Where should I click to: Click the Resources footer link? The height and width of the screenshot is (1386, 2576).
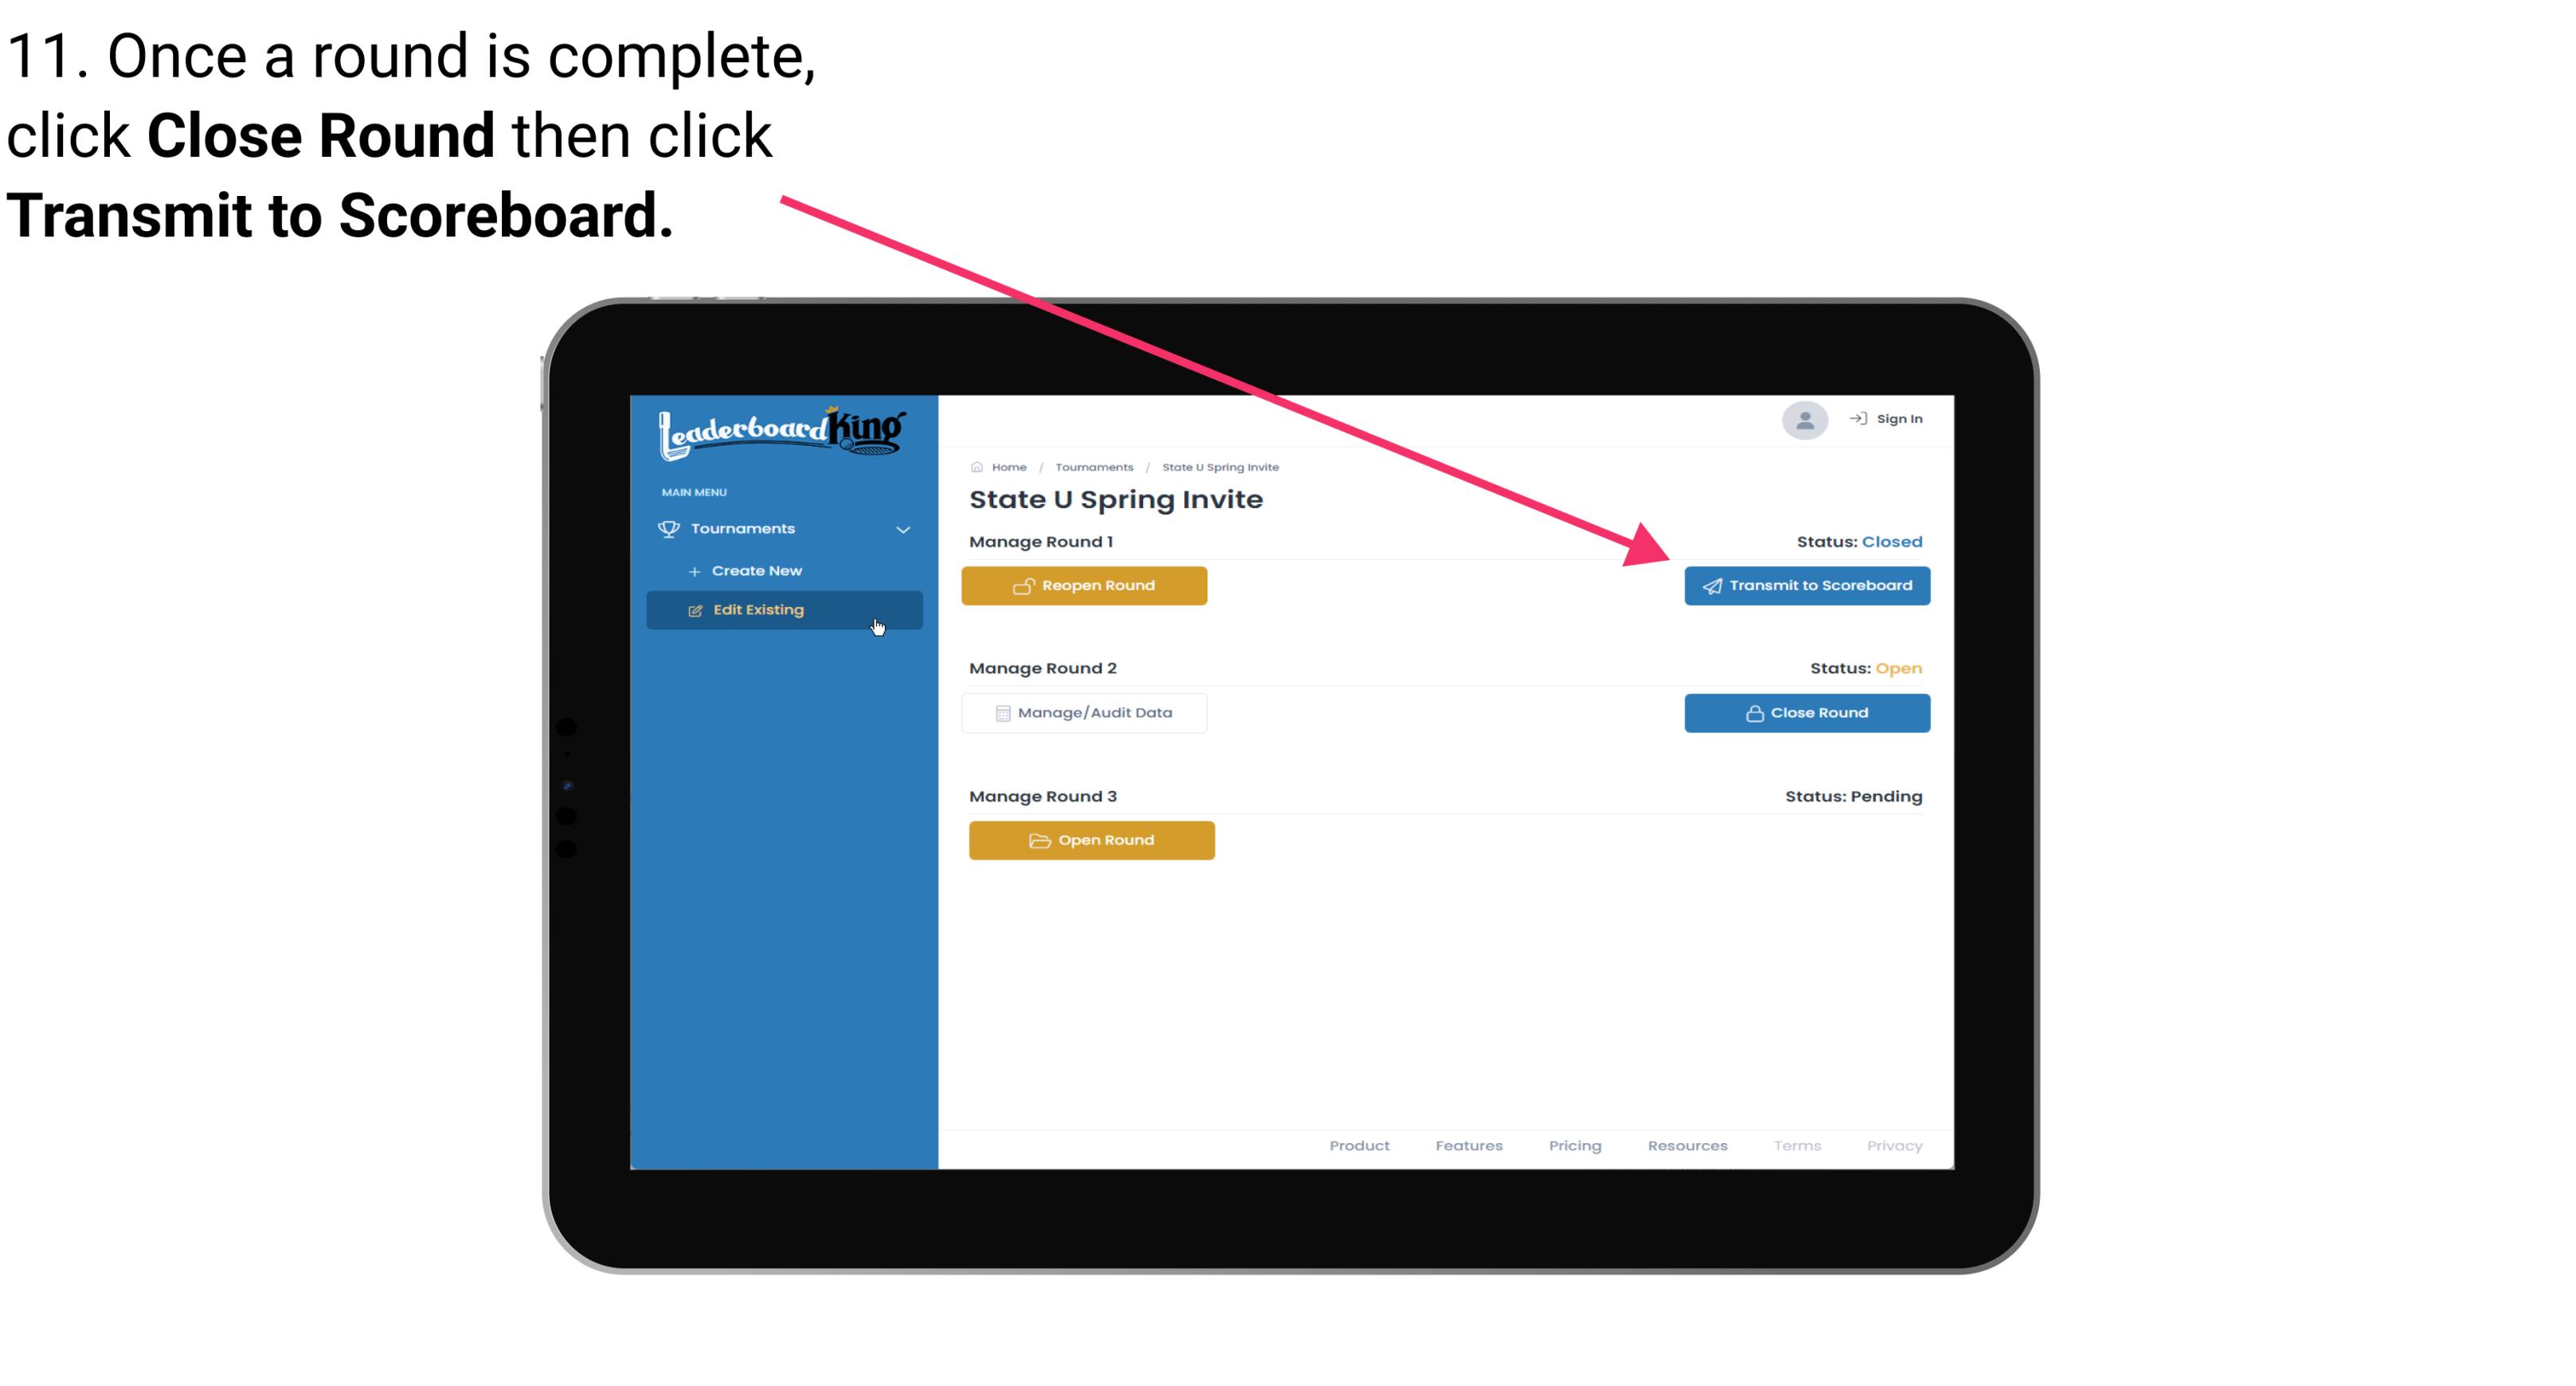(x=1689, y=1145)
